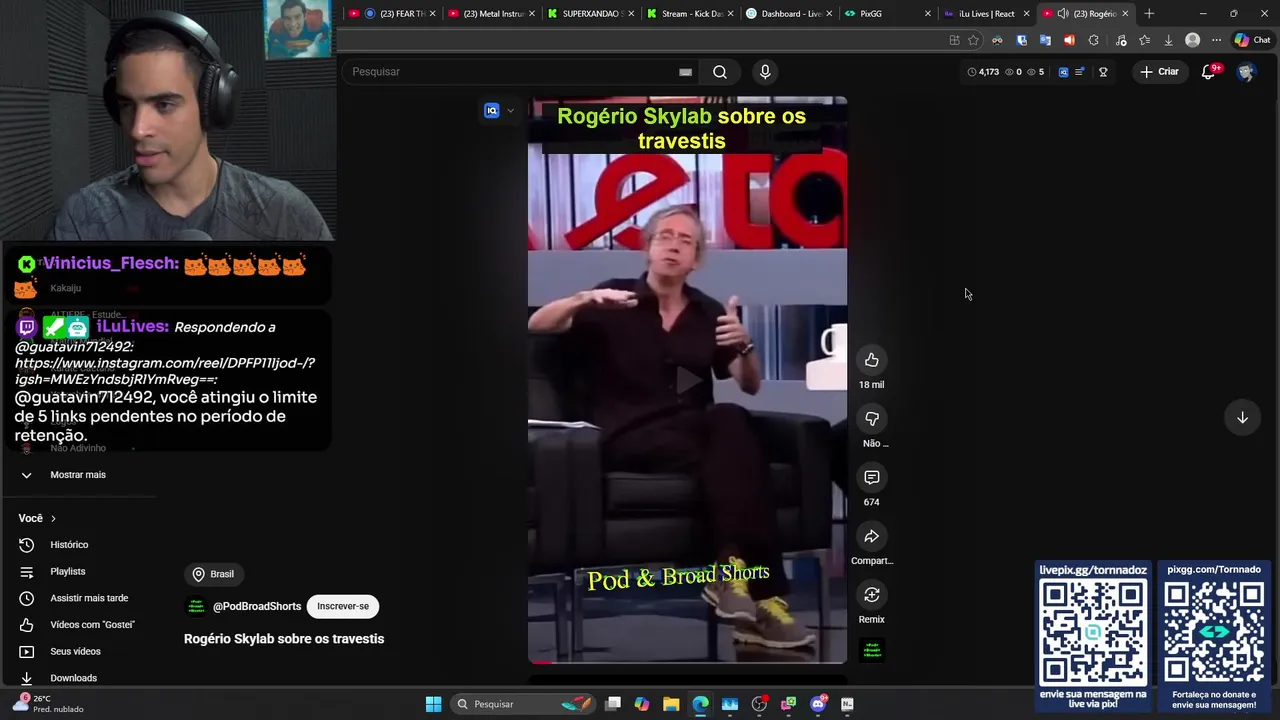The image size is (1280, 720).
Task: Subscribe with the Inscrever-se button
Action: [343, 606]
